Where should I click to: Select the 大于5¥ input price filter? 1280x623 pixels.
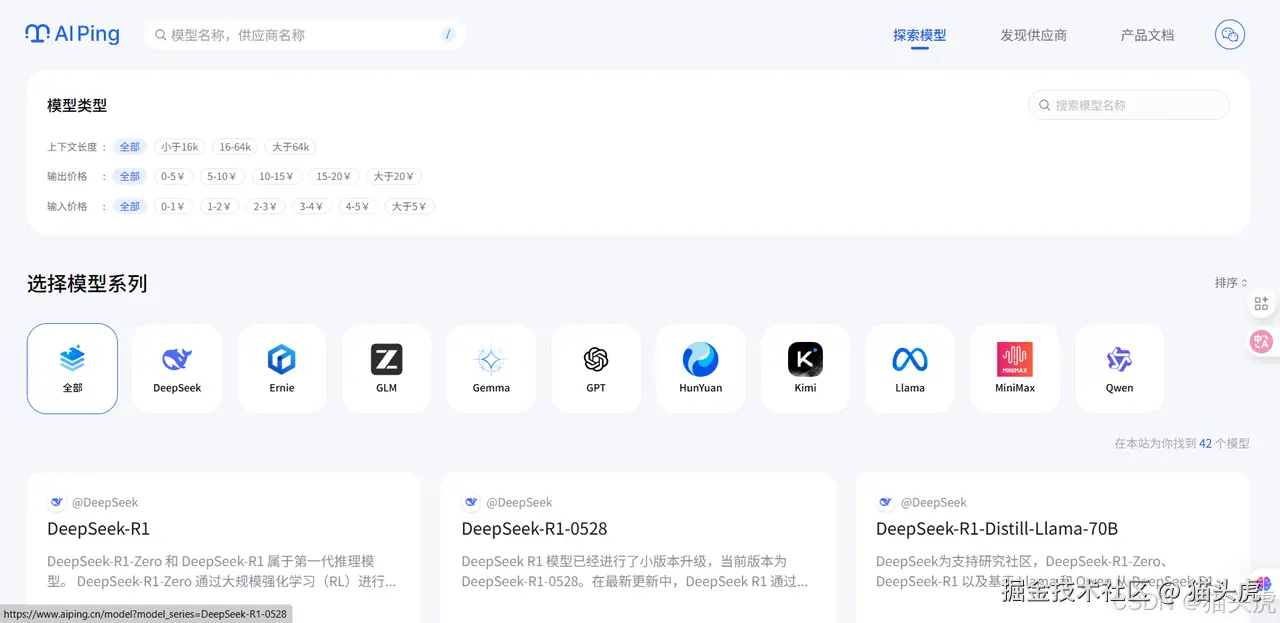coord(409,206)
